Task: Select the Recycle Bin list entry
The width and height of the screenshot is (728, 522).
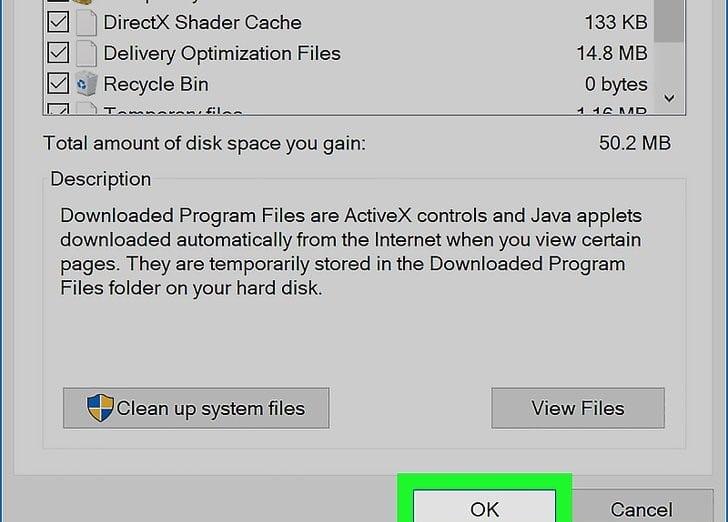Action: click(x=155, y=84)
